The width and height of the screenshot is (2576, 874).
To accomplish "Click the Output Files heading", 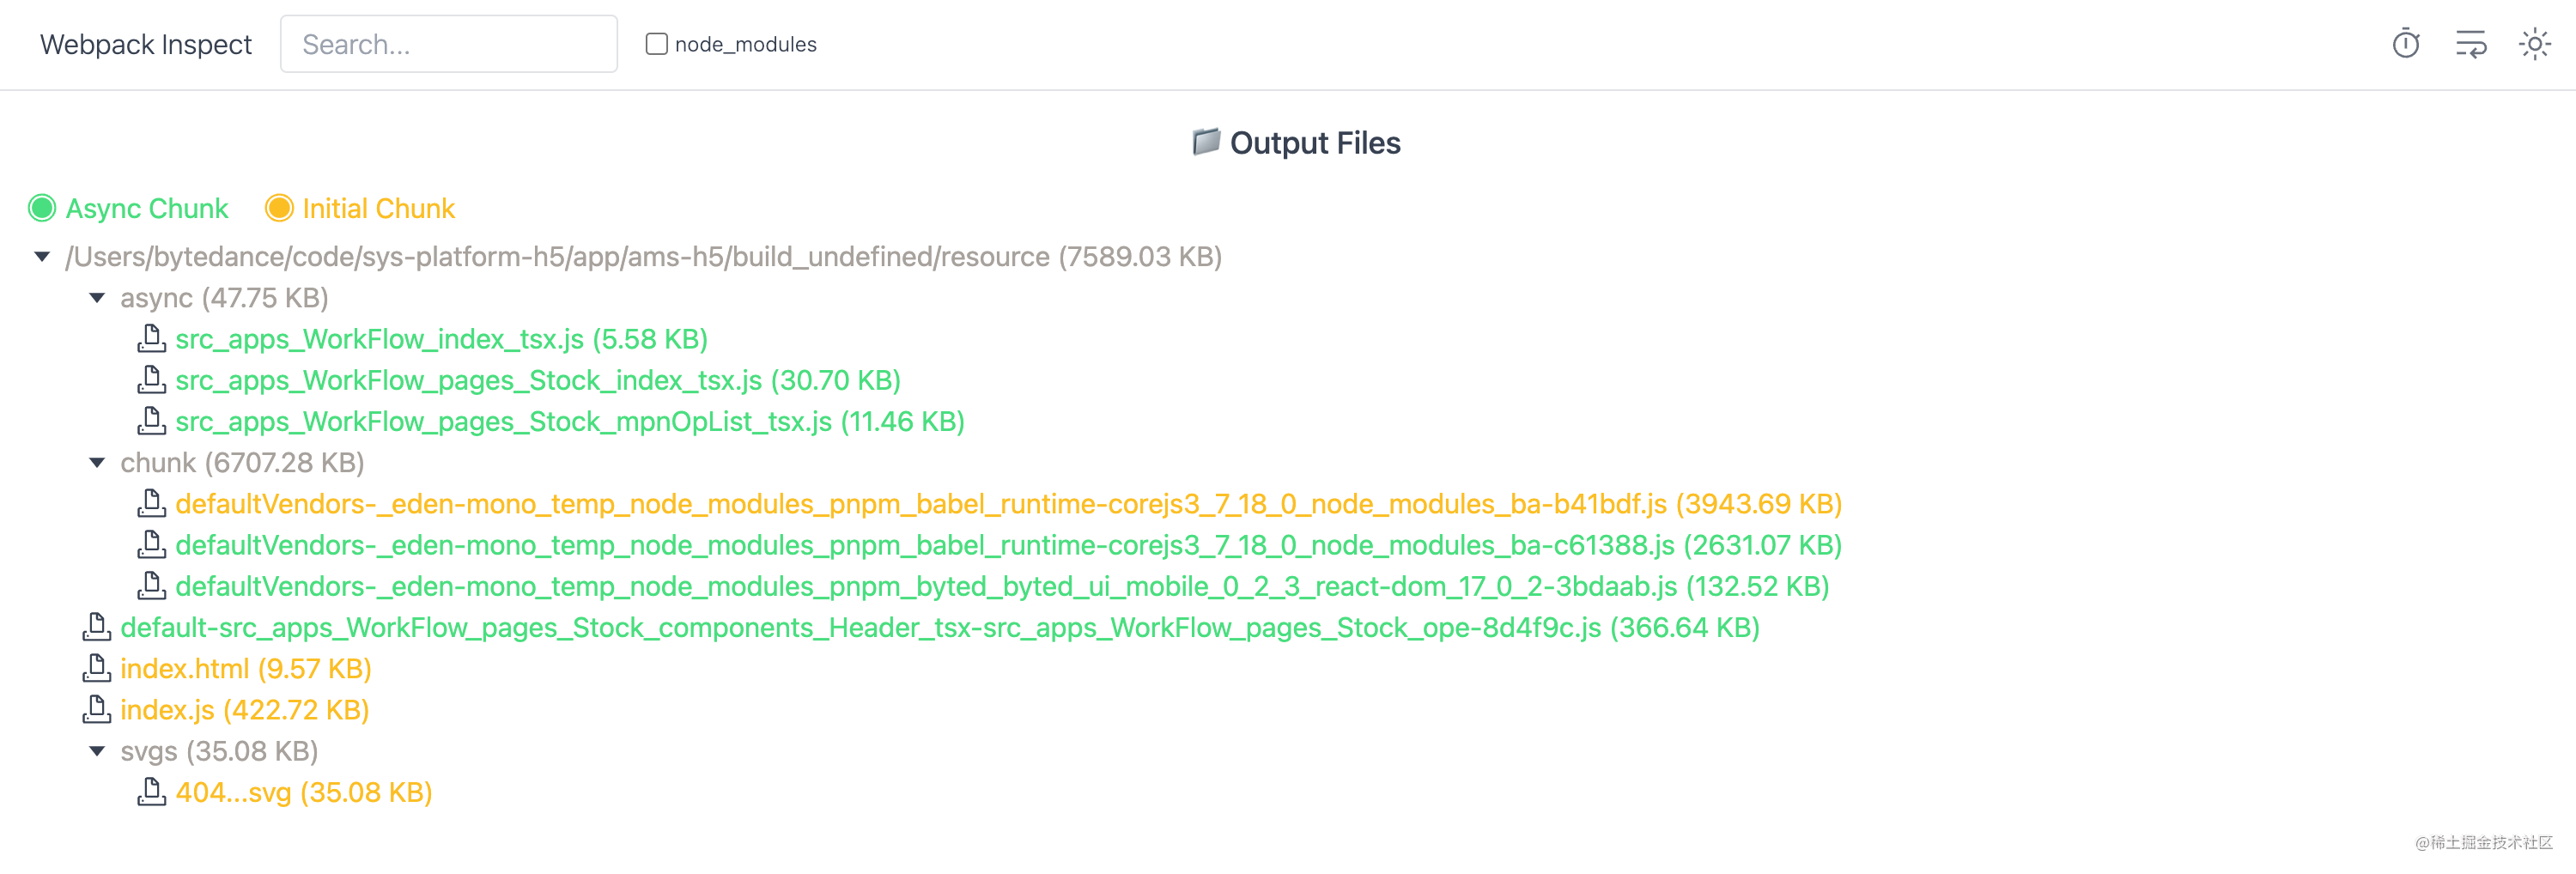I will coord(1315,143).
